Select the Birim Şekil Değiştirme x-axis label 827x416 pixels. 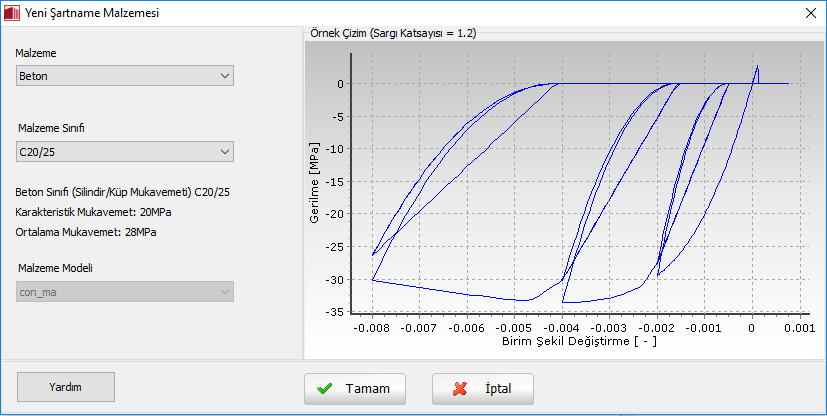[x=579, y=341]
